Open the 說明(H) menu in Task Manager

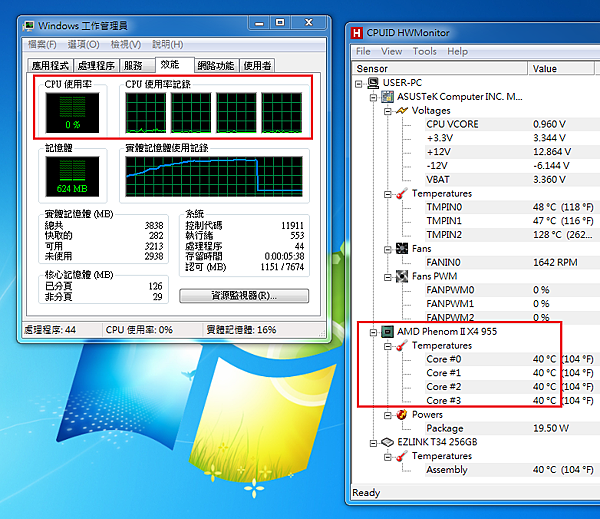click(x=168, y=45)
